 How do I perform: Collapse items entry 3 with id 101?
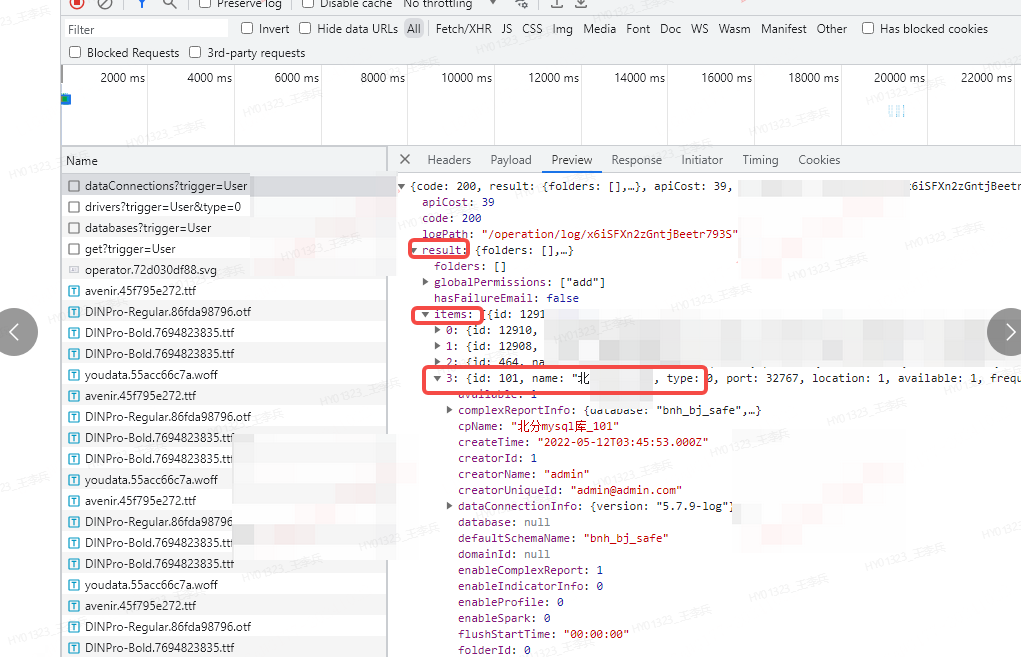tap(437, 378)
